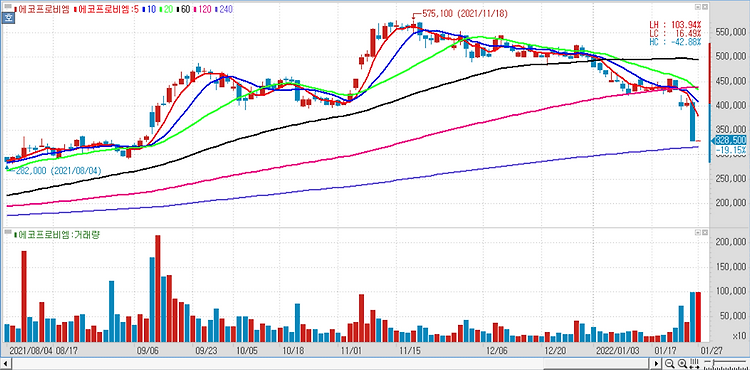Select the 120-day moving average legend
This screenshot has width=750, height=370.
click(x=201, y=9)
